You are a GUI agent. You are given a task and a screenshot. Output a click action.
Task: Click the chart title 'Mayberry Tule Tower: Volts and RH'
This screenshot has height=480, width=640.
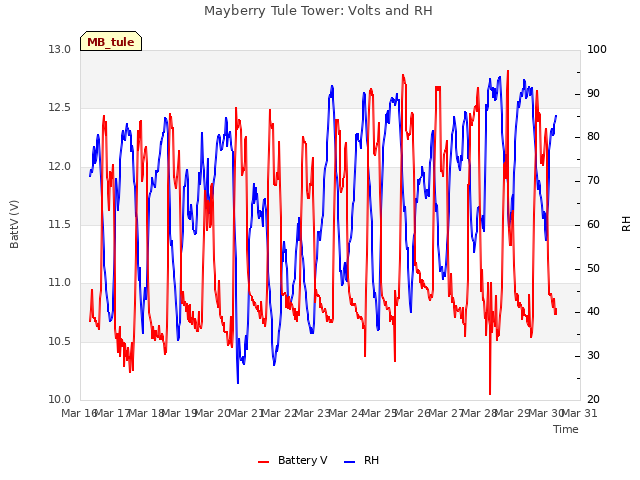click(318, 11)
